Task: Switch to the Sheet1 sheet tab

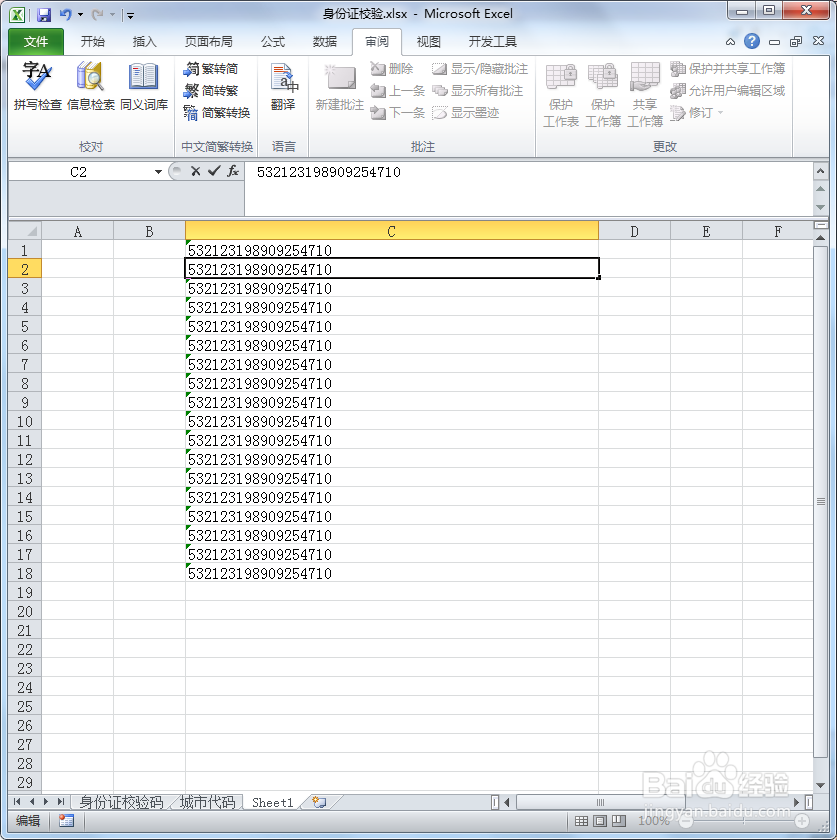Action: click(272, 802)
